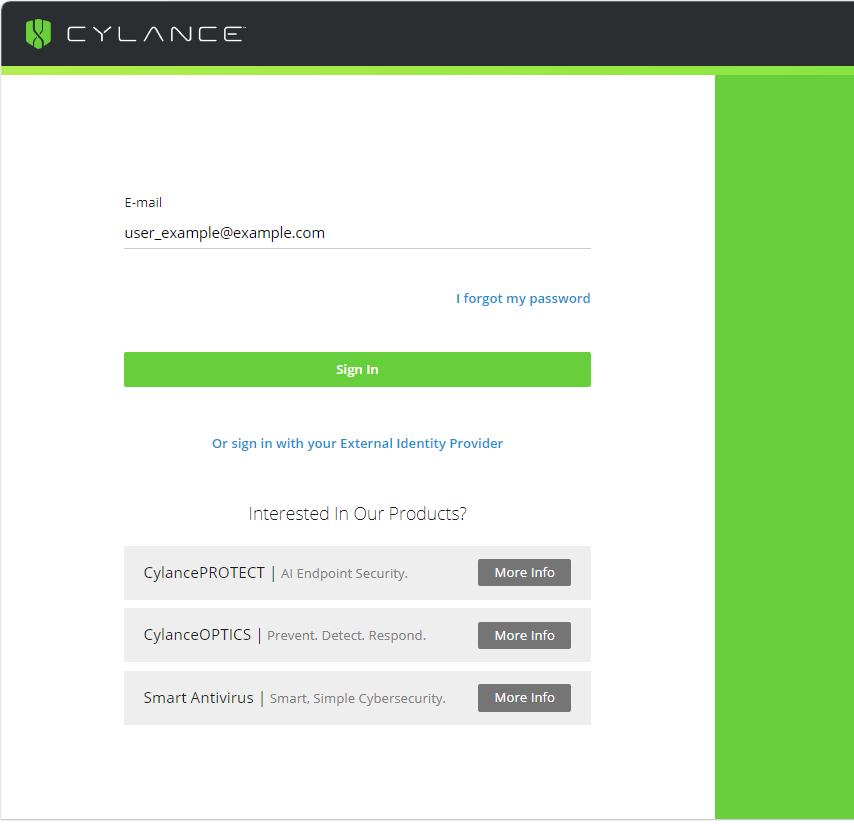Click the green Sign In button
The height and width of the screenshot is (824, 854).
357,369
